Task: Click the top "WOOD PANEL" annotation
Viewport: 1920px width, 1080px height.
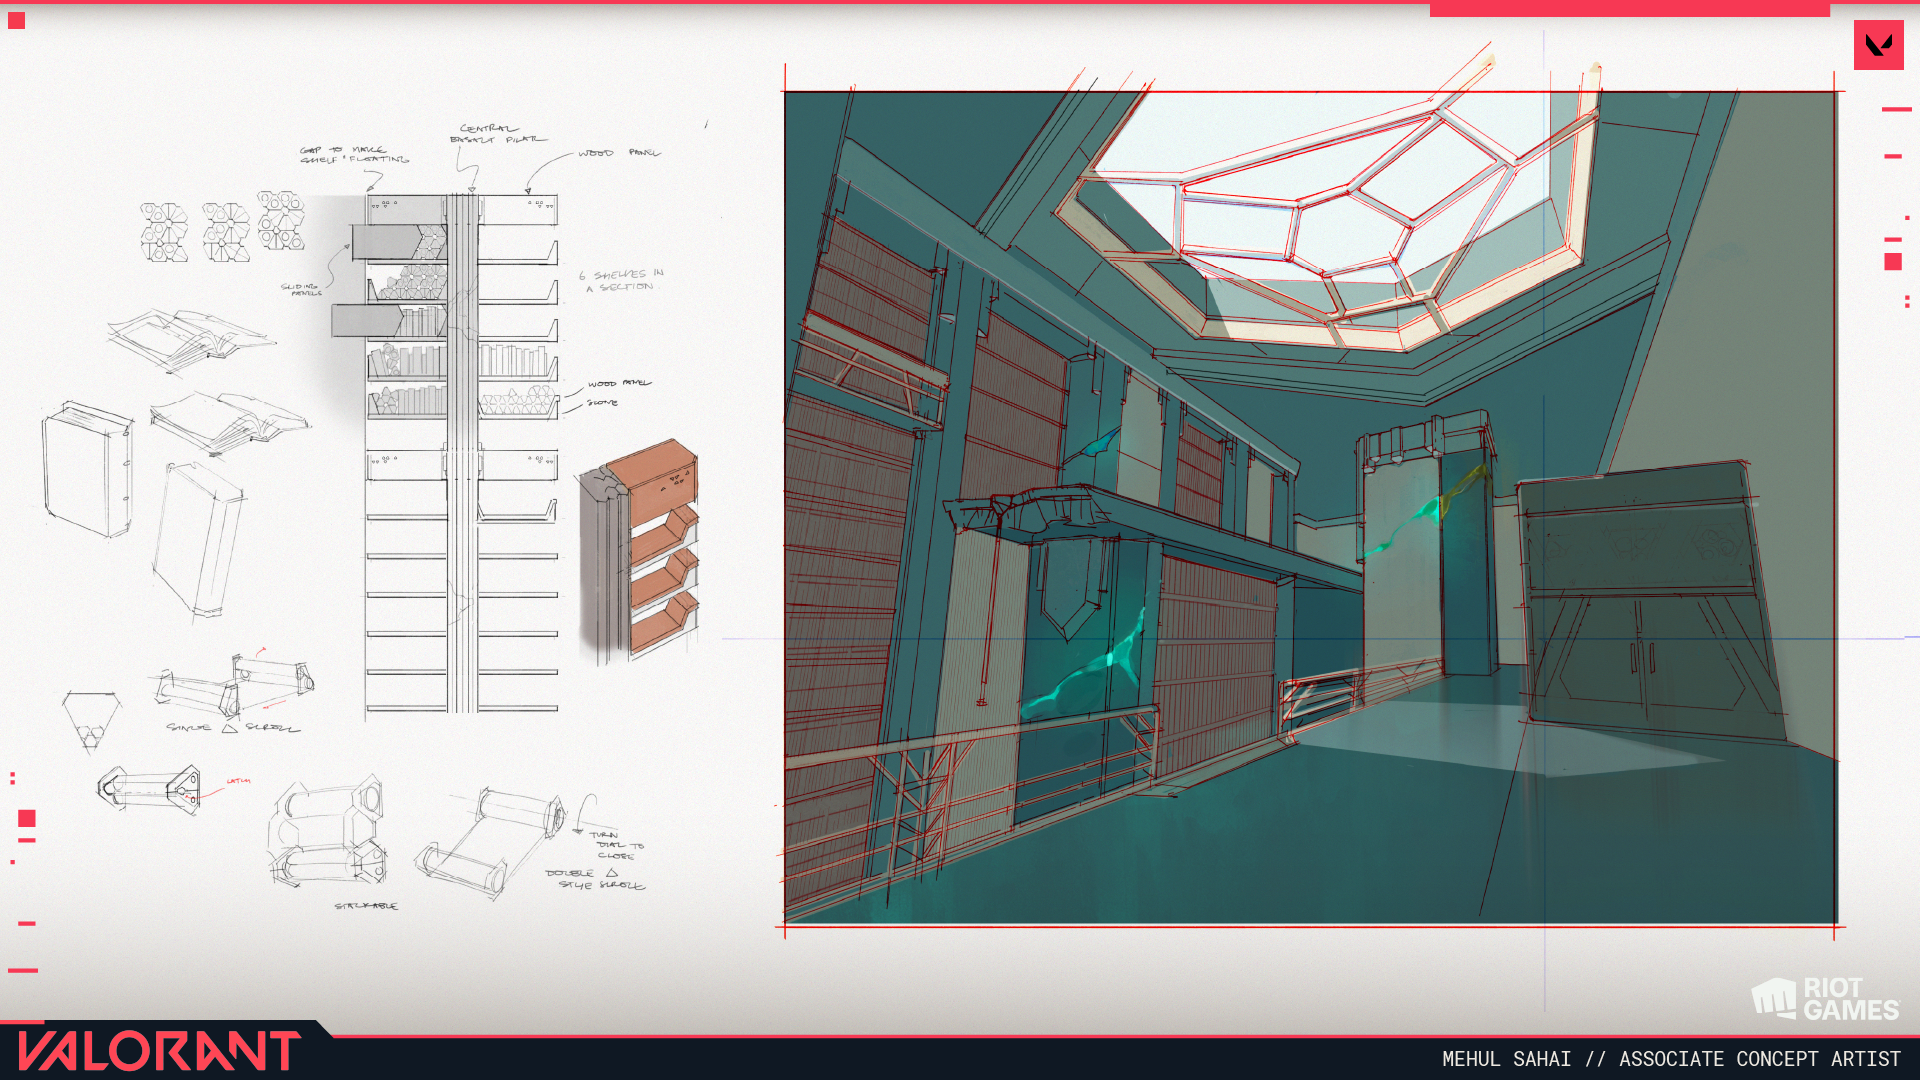Action: pos(619,153)
